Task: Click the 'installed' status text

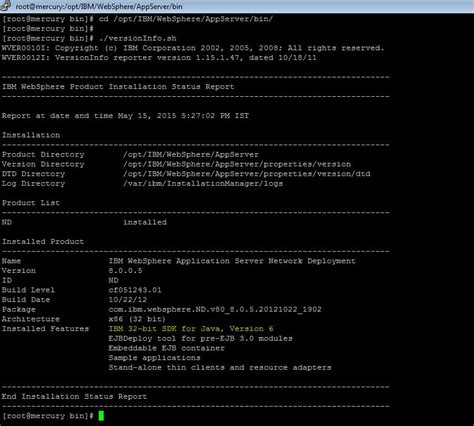Action: tap(145, 222)
